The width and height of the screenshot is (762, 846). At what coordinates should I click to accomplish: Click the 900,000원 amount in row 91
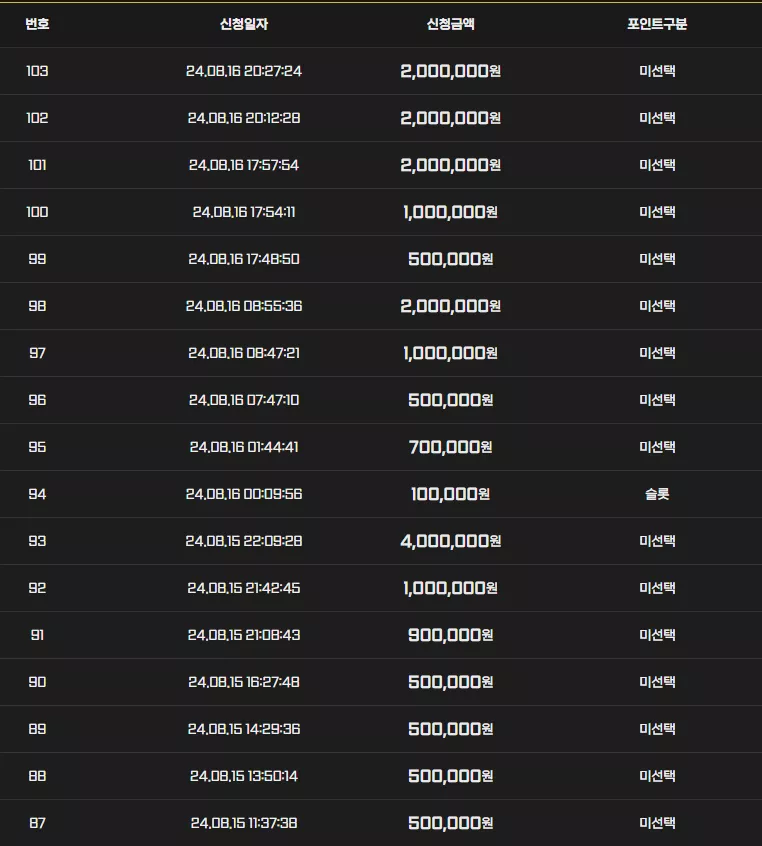coord(451,635)
